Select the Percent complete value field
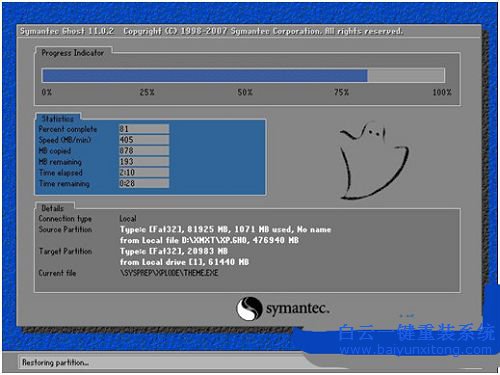This screenshot has width=500, height=375. coord(144,129)
